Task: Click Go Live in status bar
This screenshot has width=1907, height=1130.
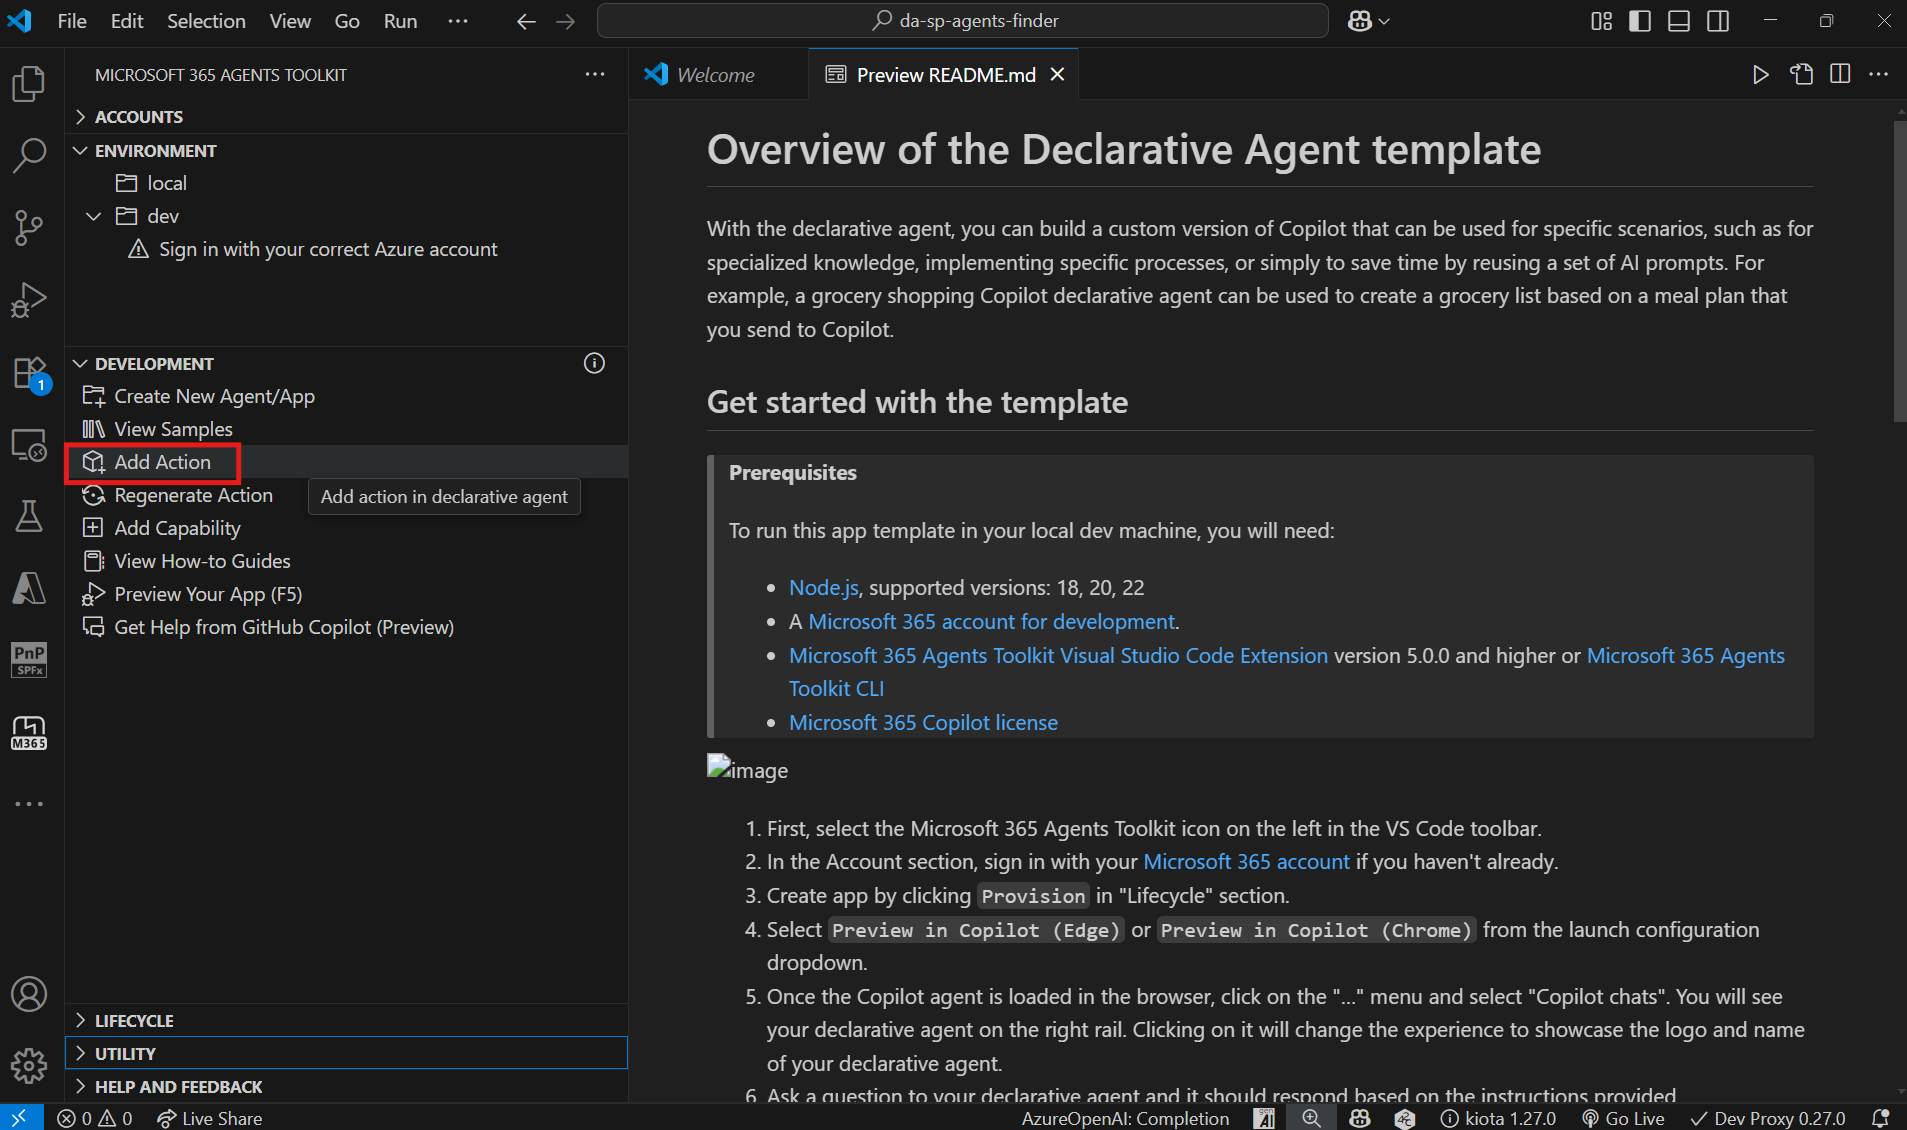Action: (x=1623, y=1118)
